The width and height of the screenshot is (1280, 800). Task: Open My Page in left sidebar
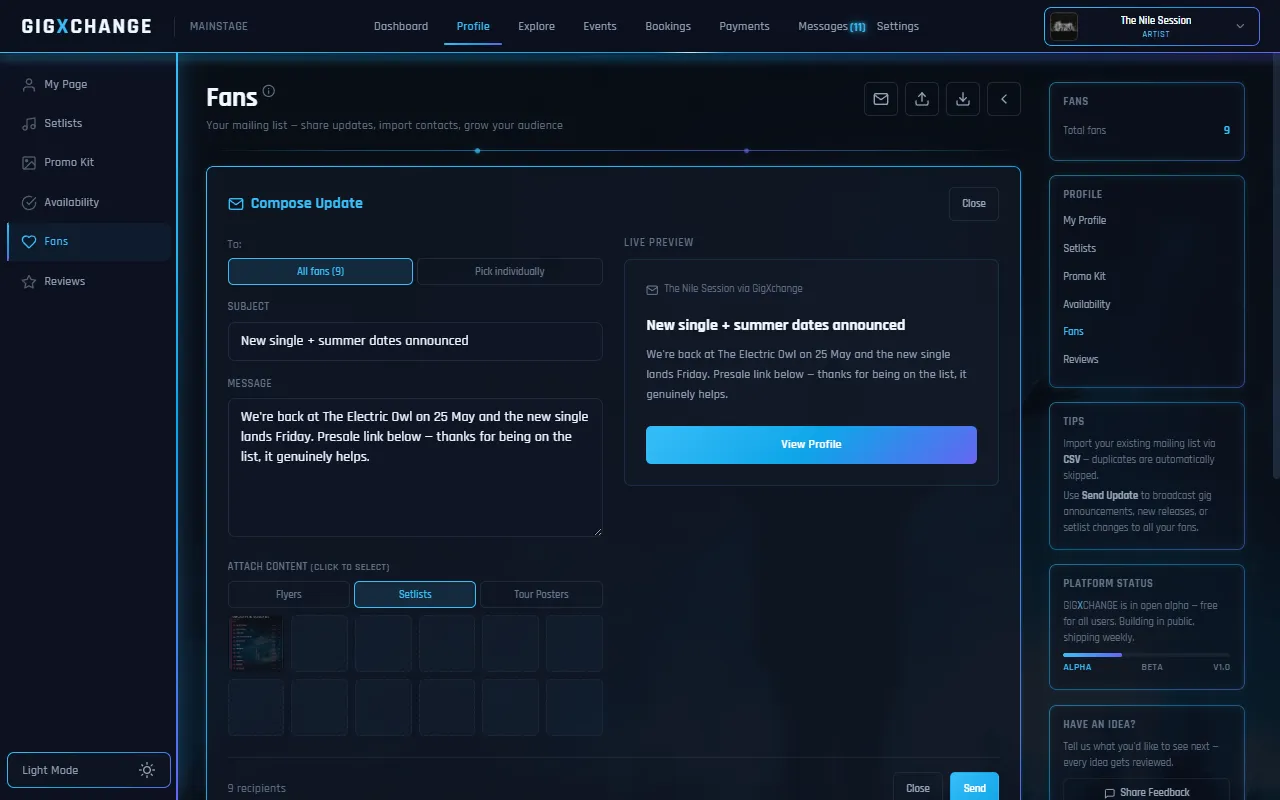pos(89,84)
